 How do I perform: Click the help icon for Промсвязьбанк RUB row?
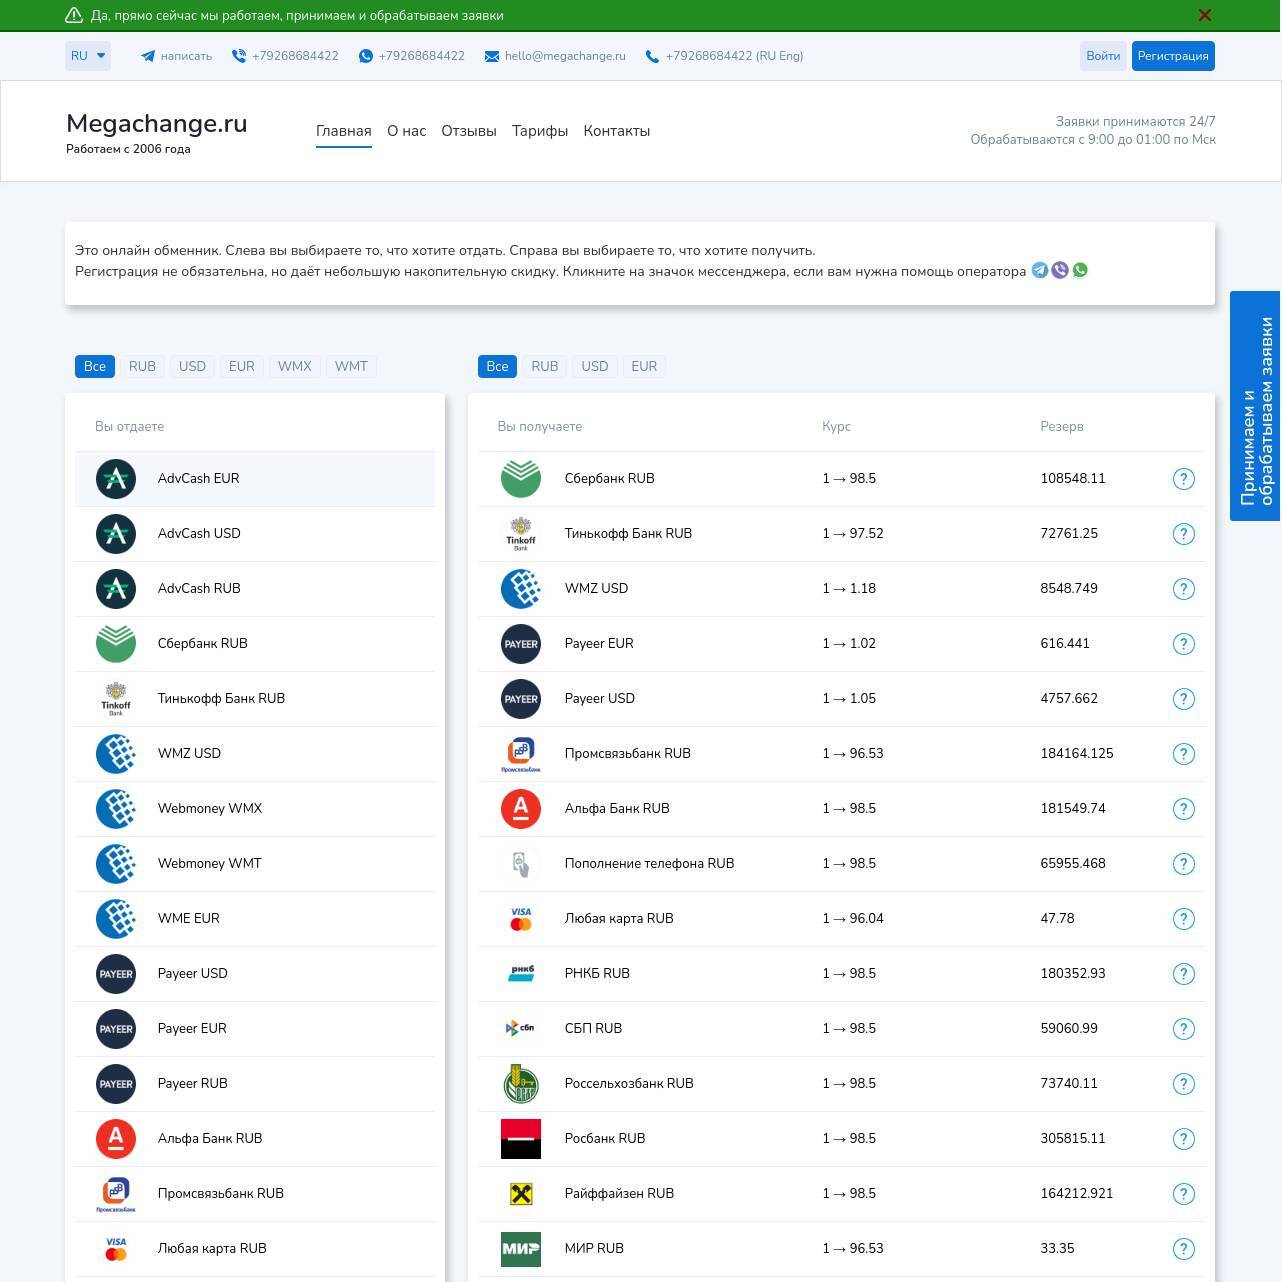(x=1183, y=754)
